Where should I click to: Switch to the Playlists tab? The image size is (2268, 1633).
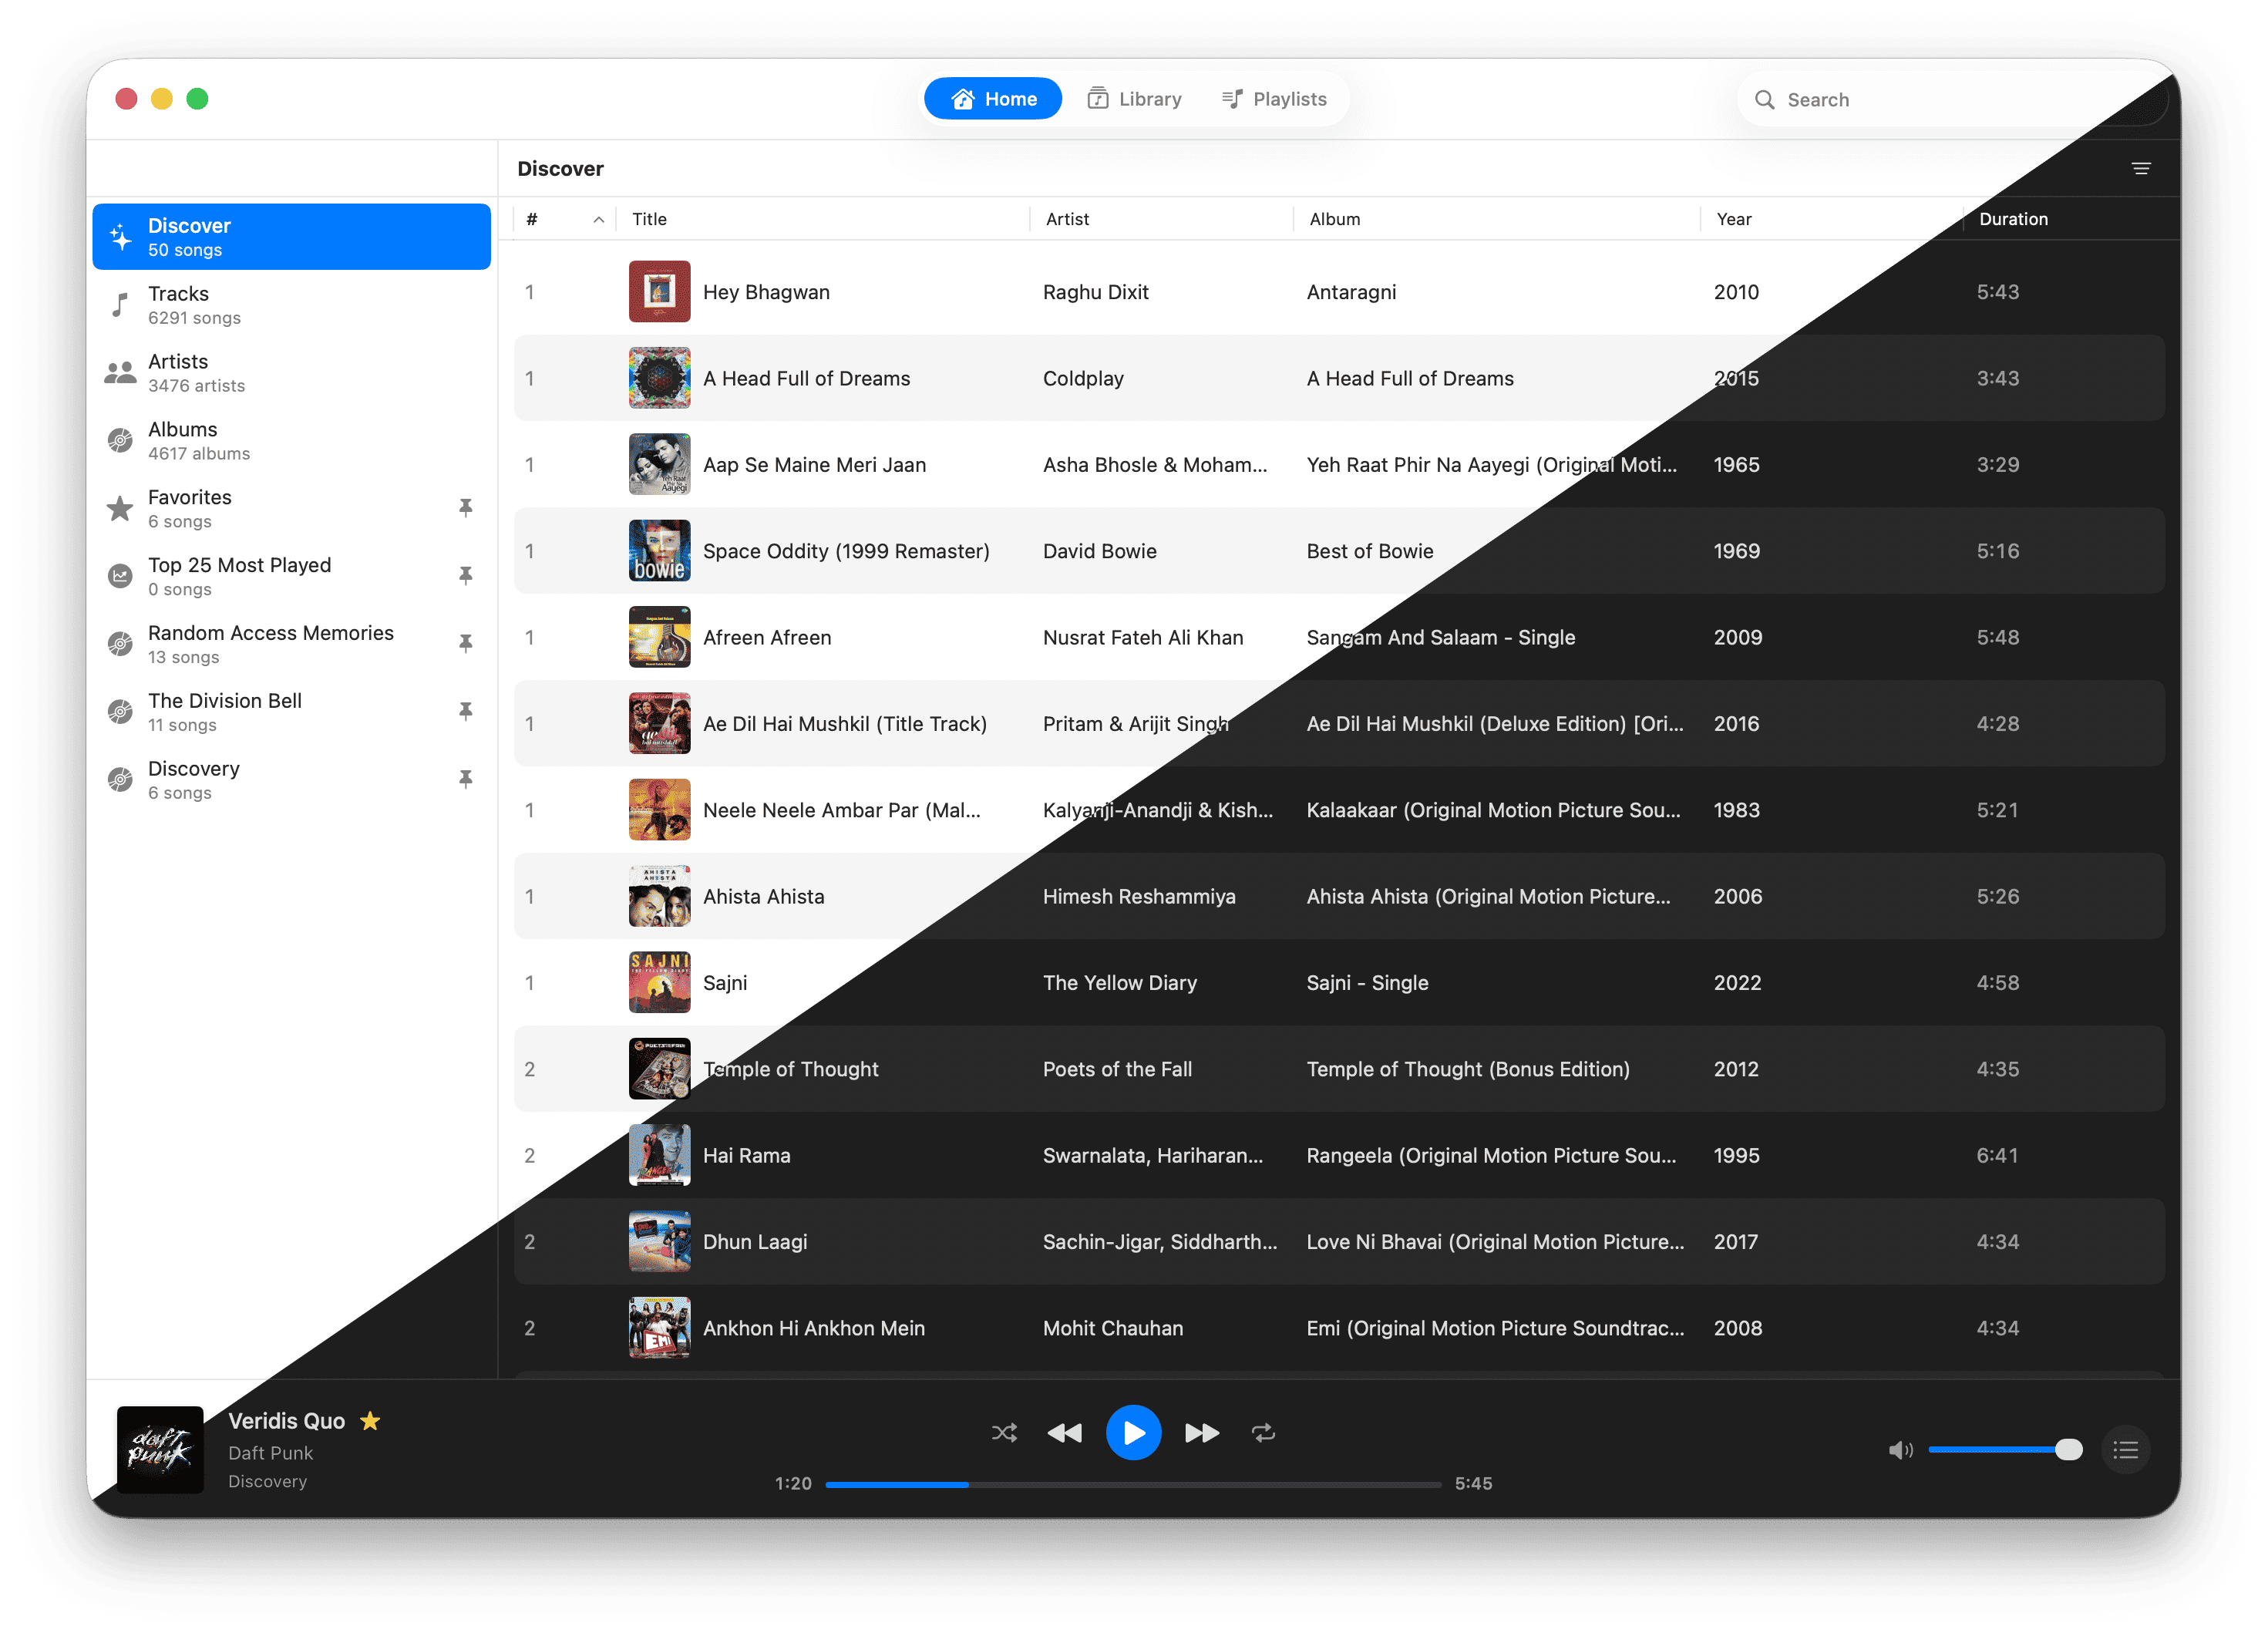[1274, 99]
